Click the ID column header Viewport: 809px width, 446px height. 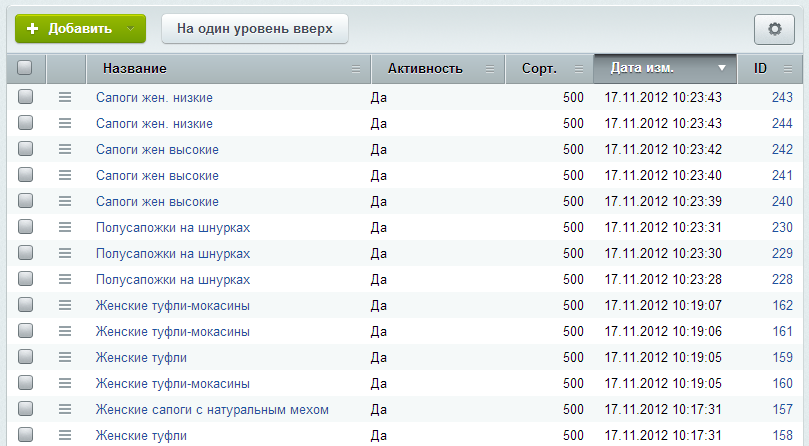(760, 68)
